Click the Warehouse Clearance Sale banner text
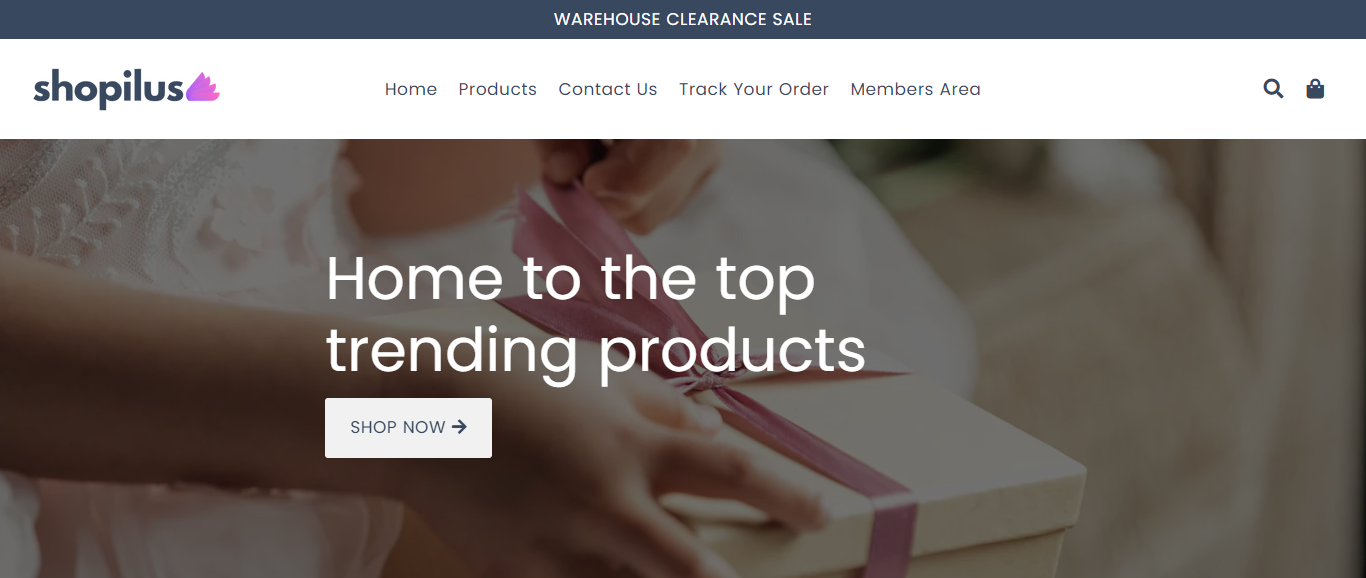 tap(683, 19)
